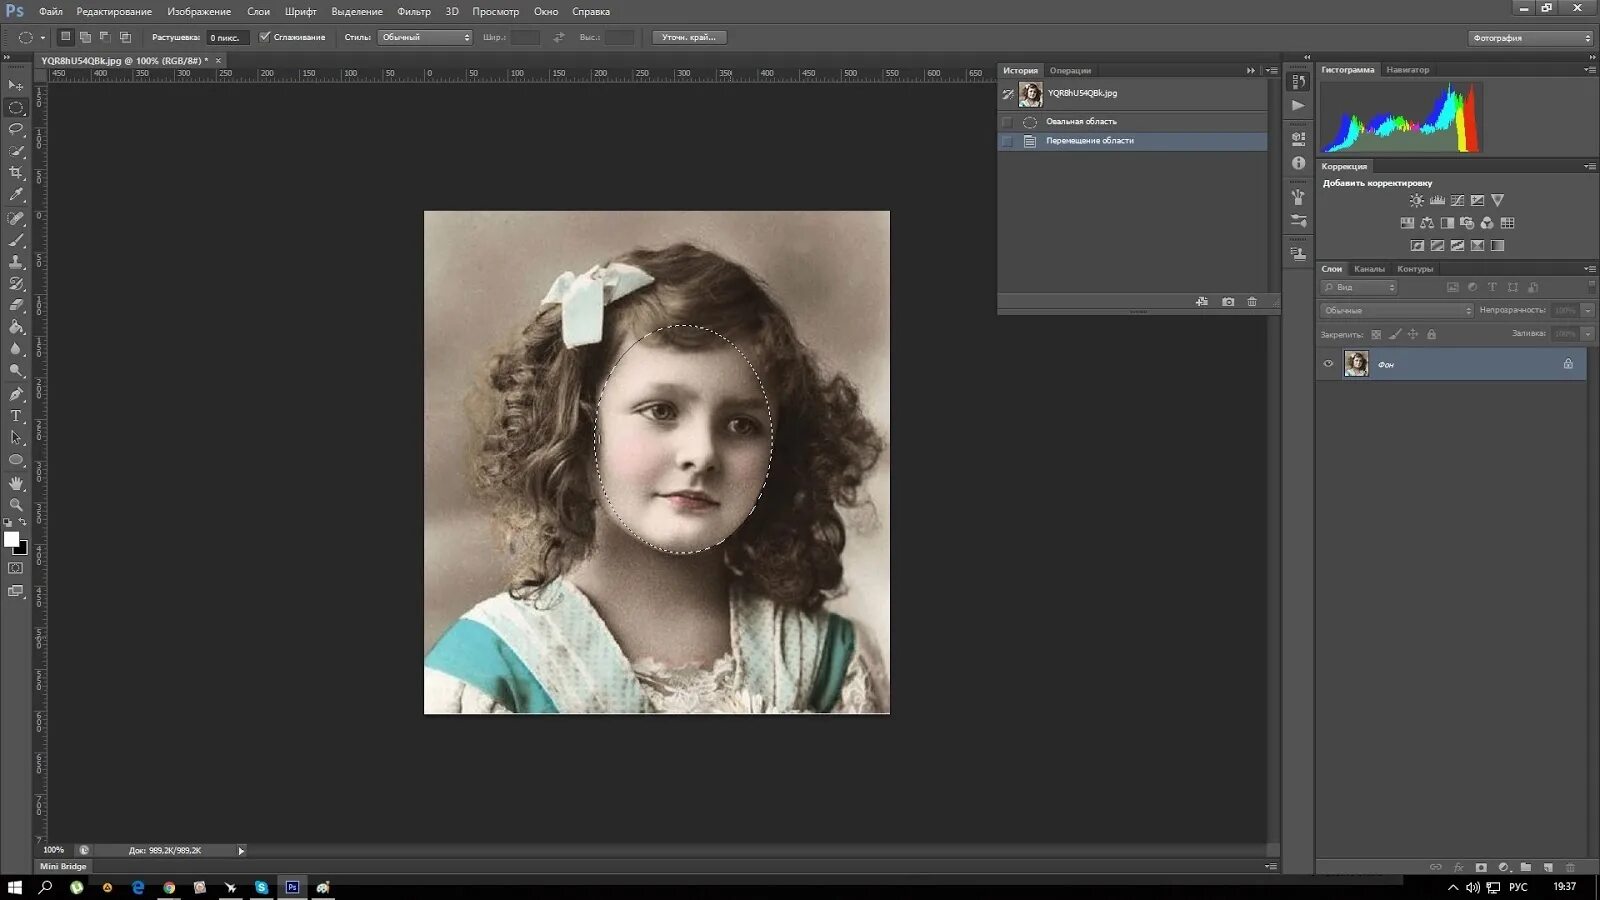Expand the layer blend mode dropdown
The width and height of the screenshot is (1600, 900).
[1396, 311]
